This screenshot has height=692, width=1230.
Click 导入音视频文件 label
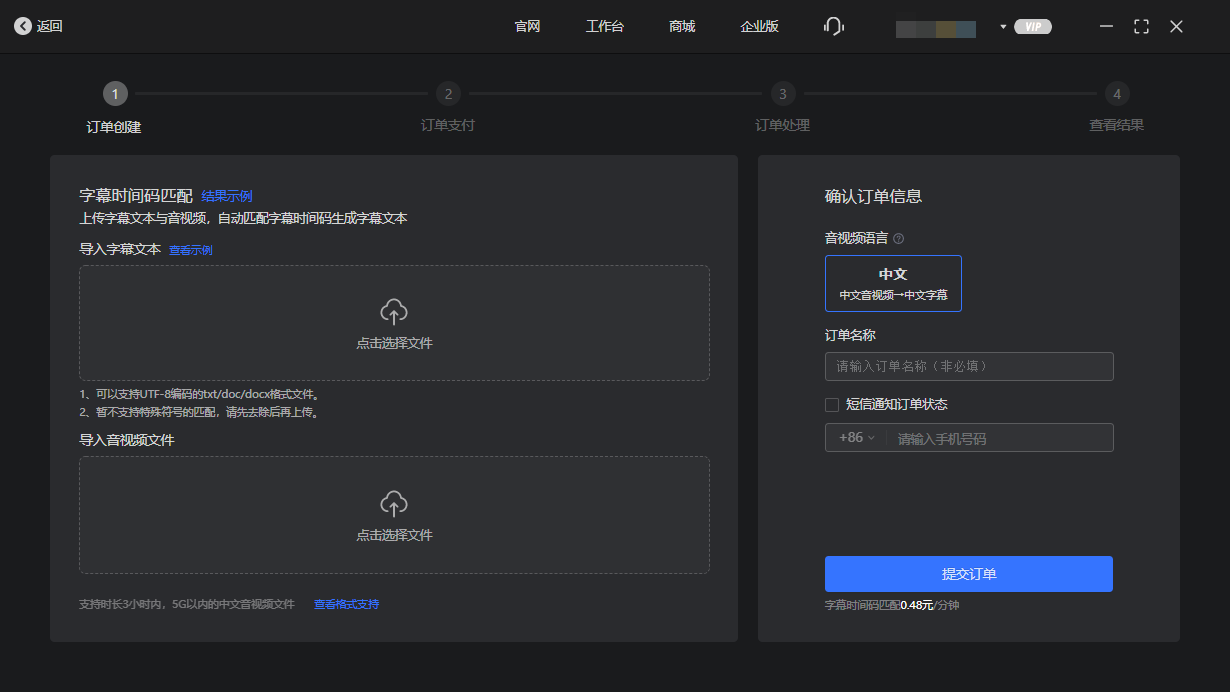(127, 440)
